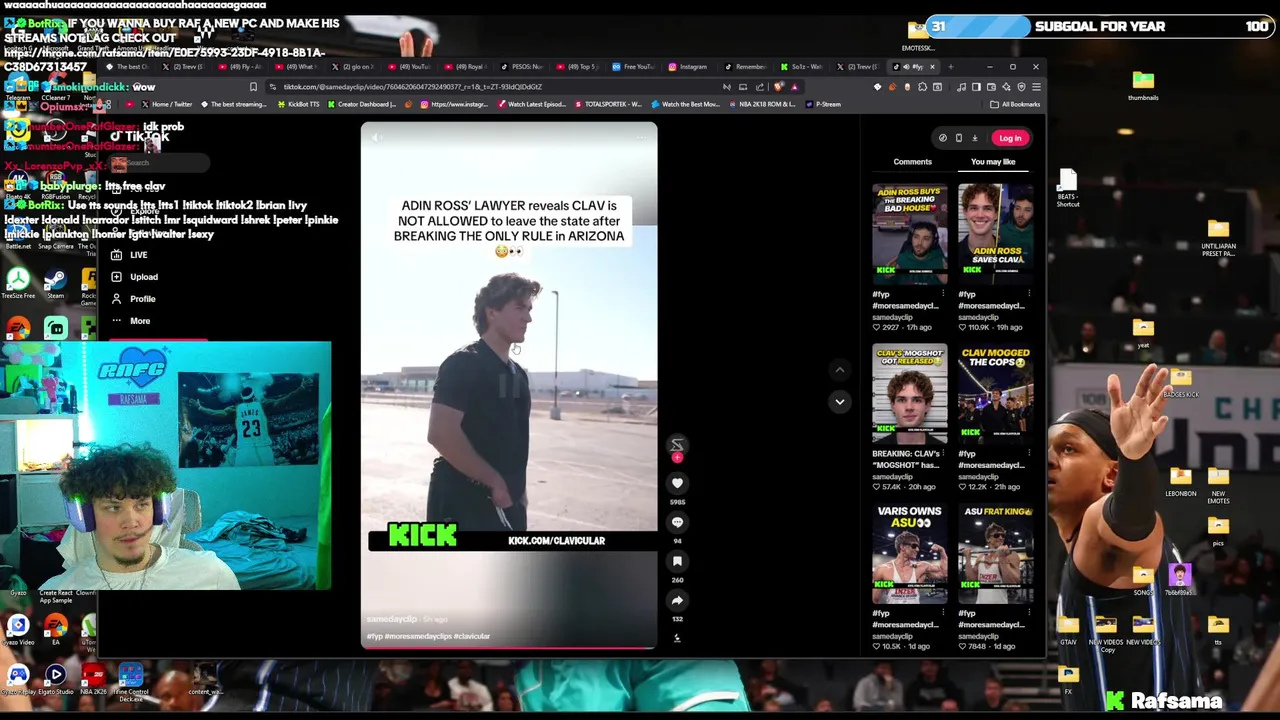Open 'ADIN ROSS SAVES CLAV' video thumbnail

tap(995, 232)
